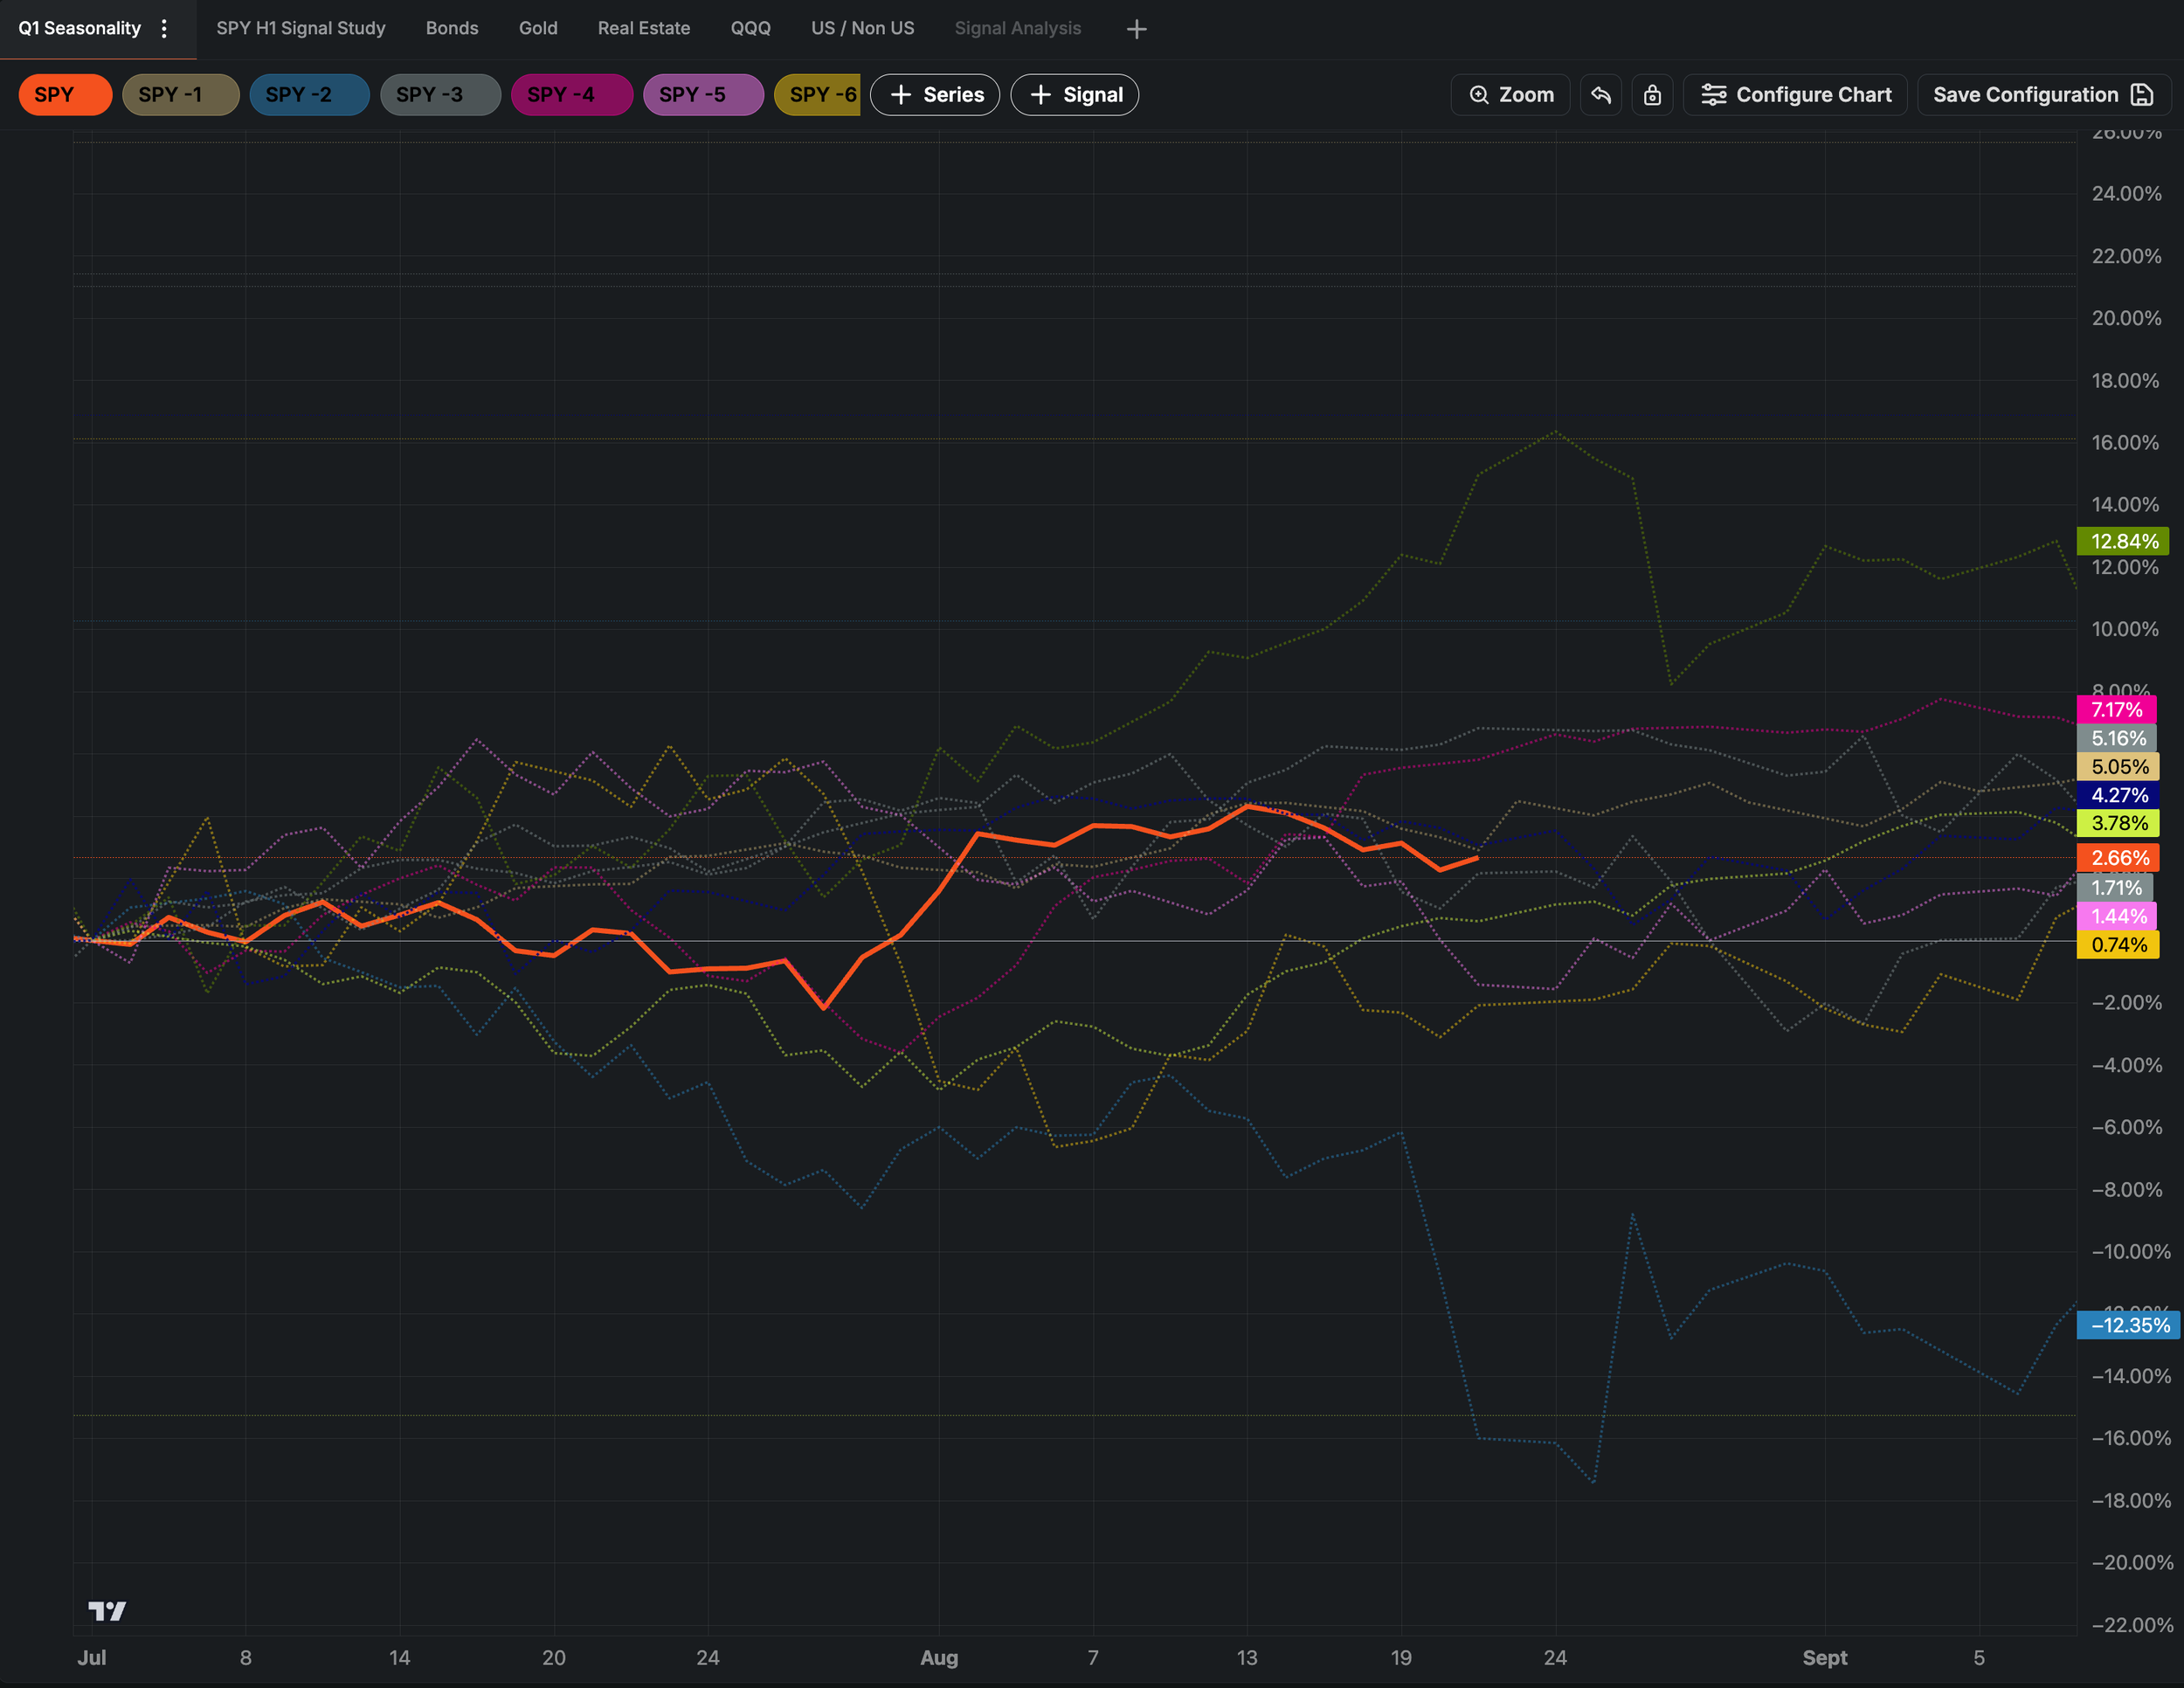This screenshot has width=2184, height=1688.
Task: Open the QQQ tab
Action: point(751,29)
